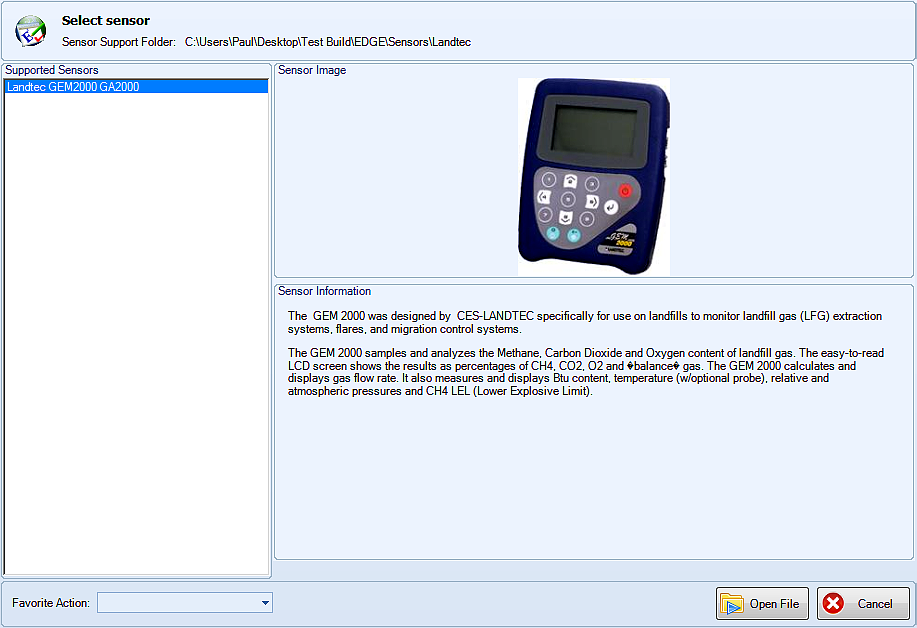Screen dimensions: 917x628
Task: Click the folder icon on Open File button
Action: [x=732, y=603]
